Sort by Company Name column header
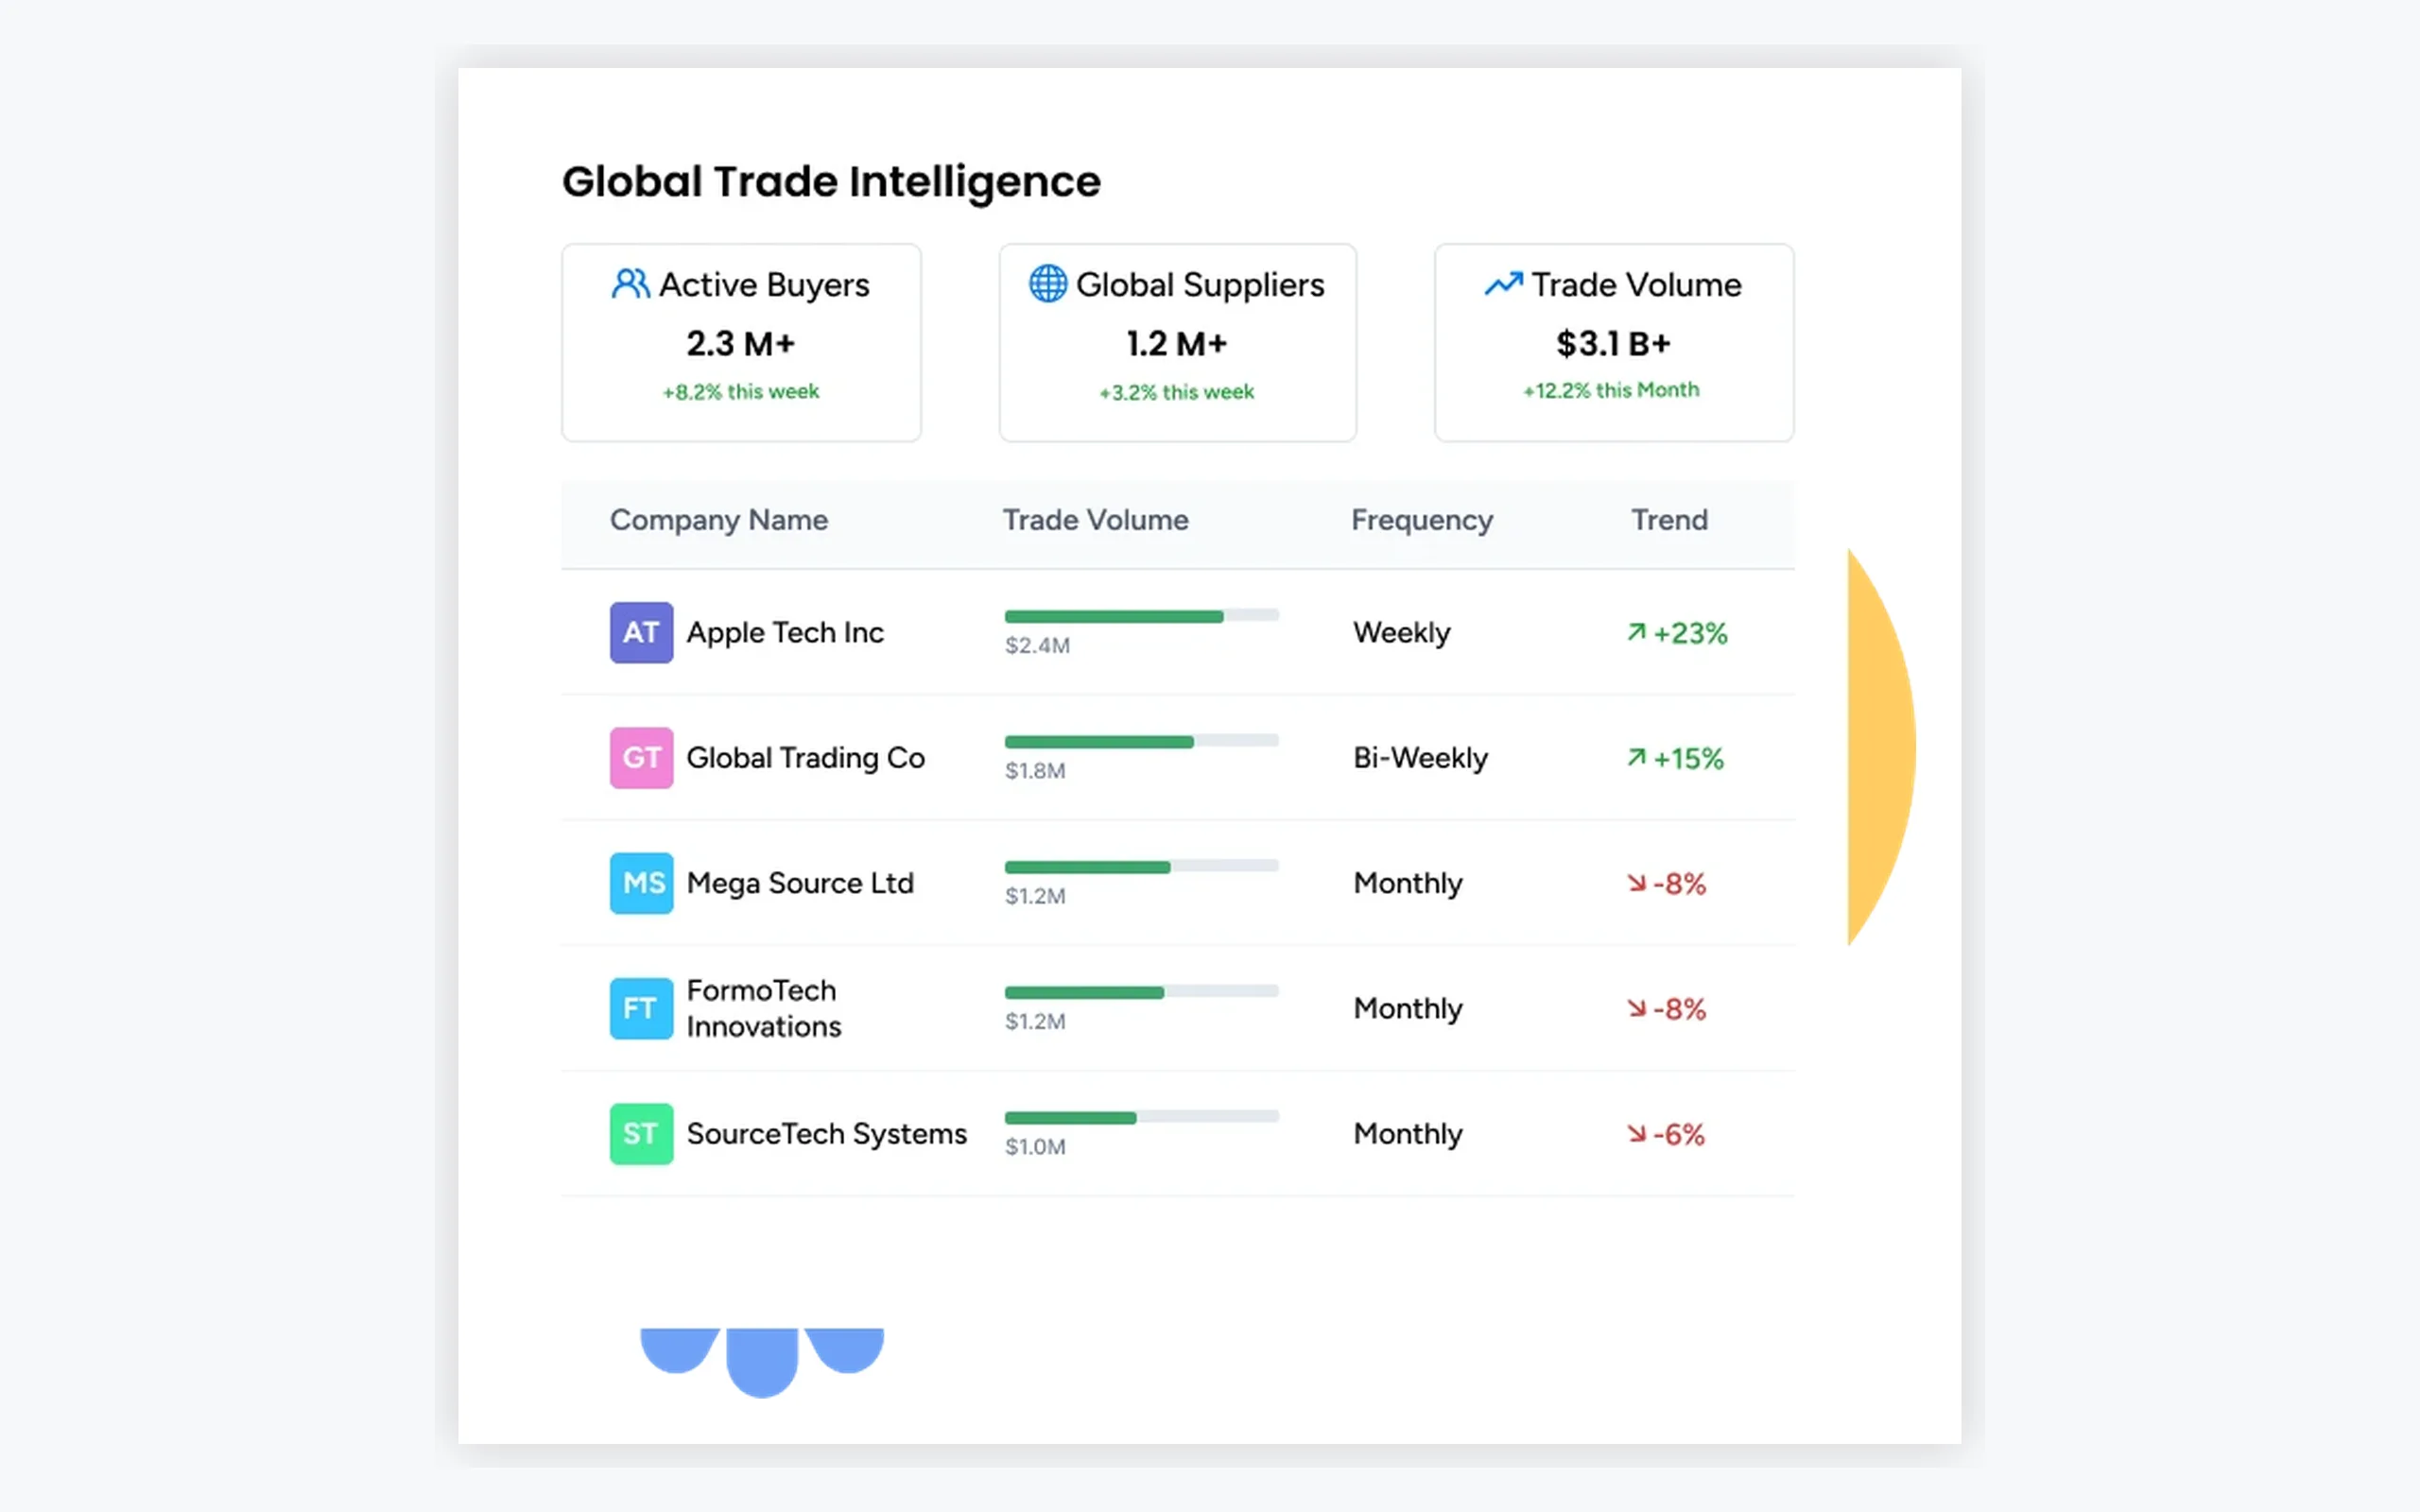The image size is (2420, 1512). tap(719, 520)
